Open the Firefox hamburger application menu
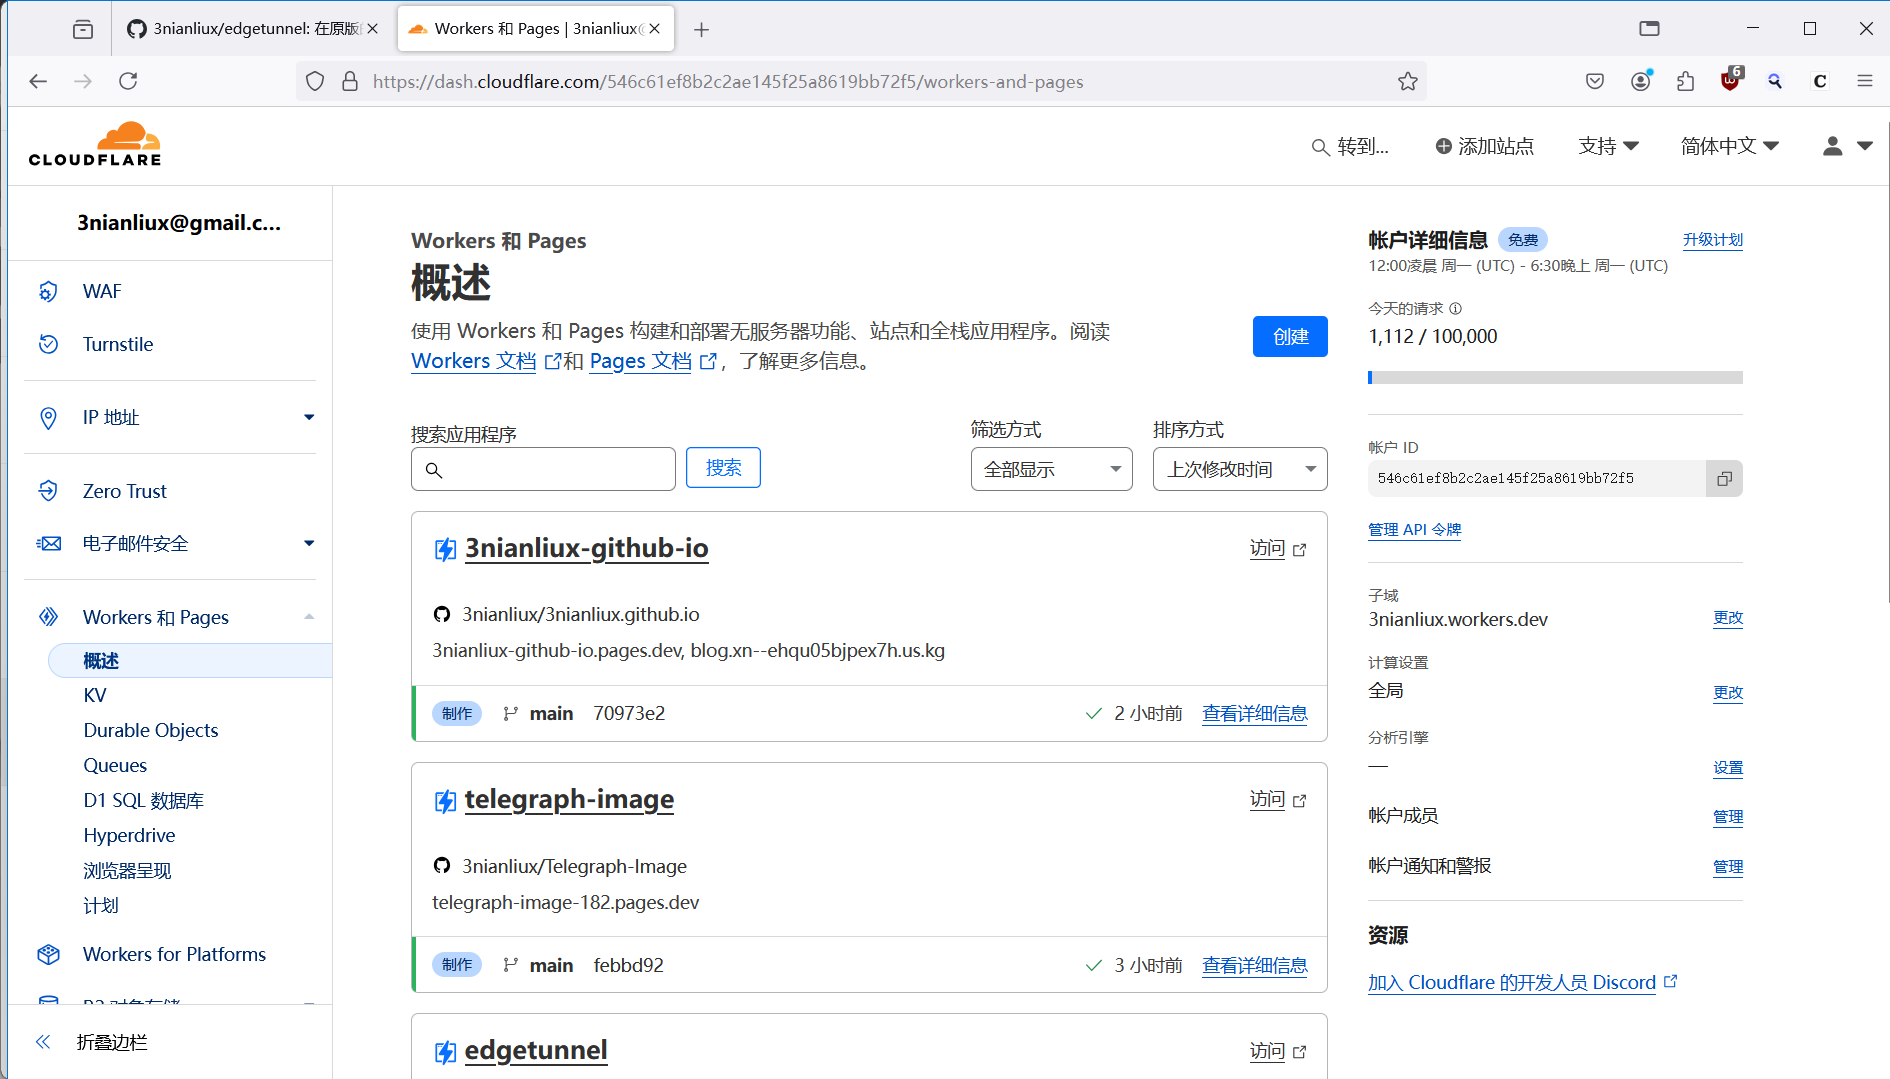This screenshot has width=1890, height=1079. [1865, 81]
